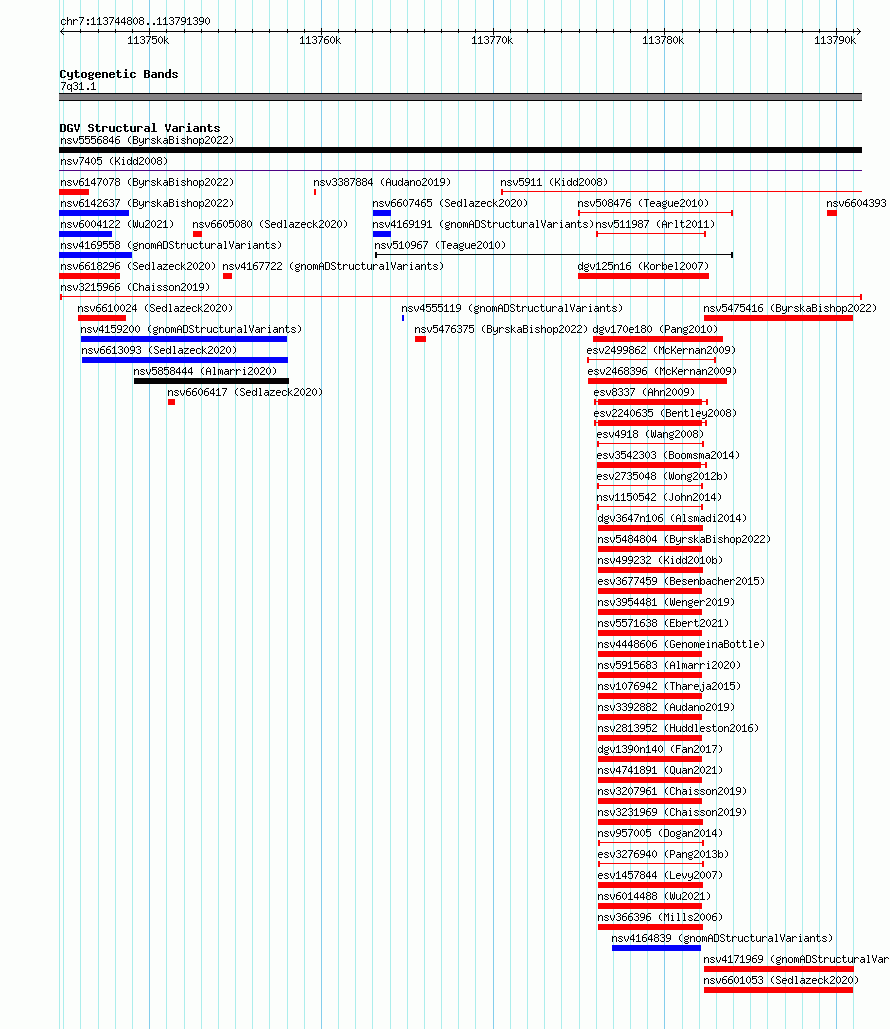Image resolution: width=890 pixels, height=1029 pixels.
Task: Select nsv1150542 (John2014) label
Action: point(659,497)
